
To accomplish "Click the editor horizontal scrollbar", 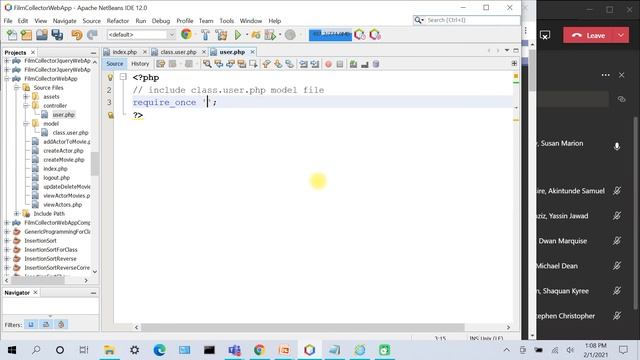I will pyautogui.click(x=302, y=327).
